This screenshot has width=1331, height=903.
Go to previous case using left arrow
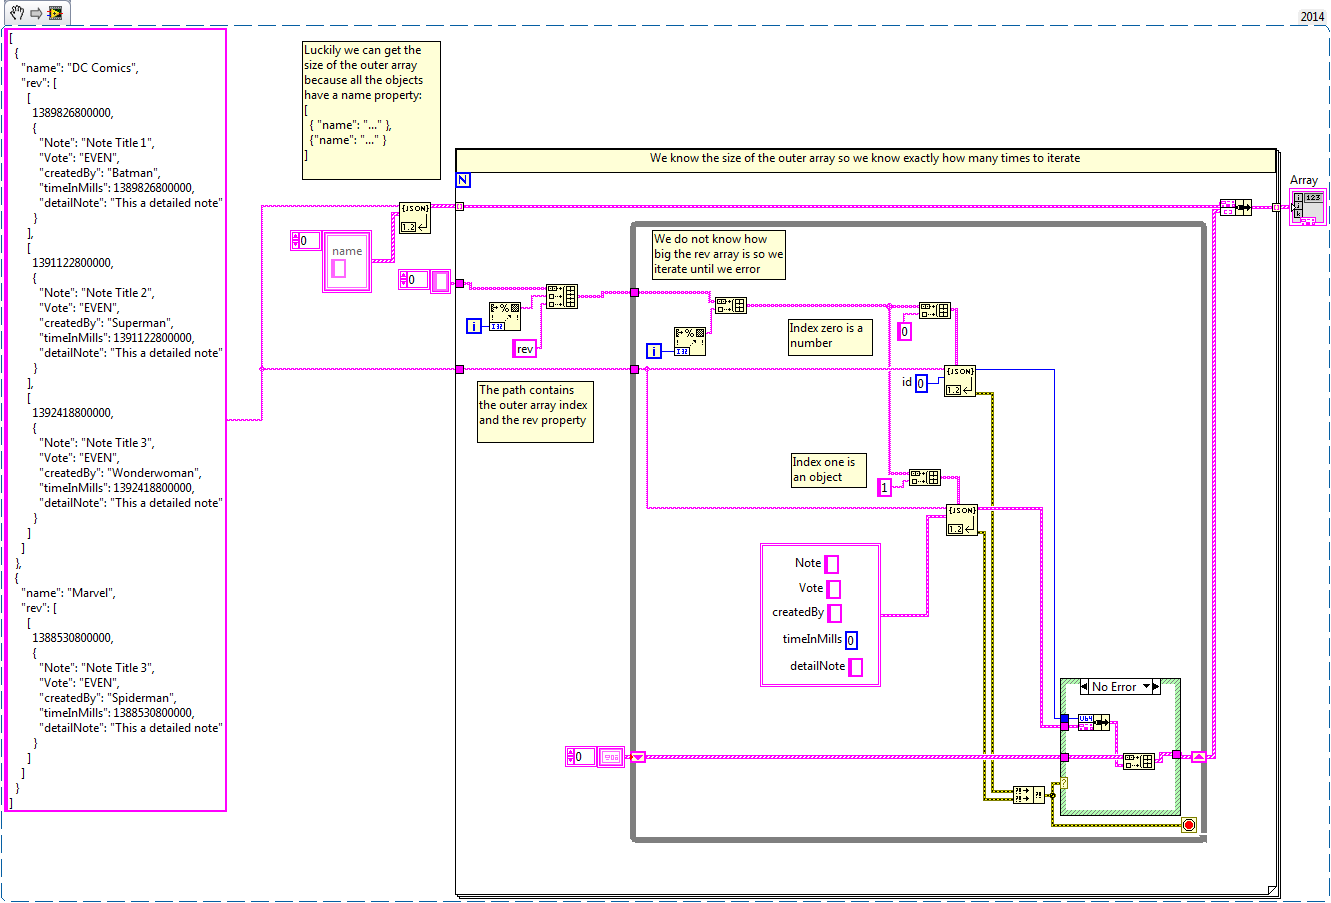[1084, 687]
